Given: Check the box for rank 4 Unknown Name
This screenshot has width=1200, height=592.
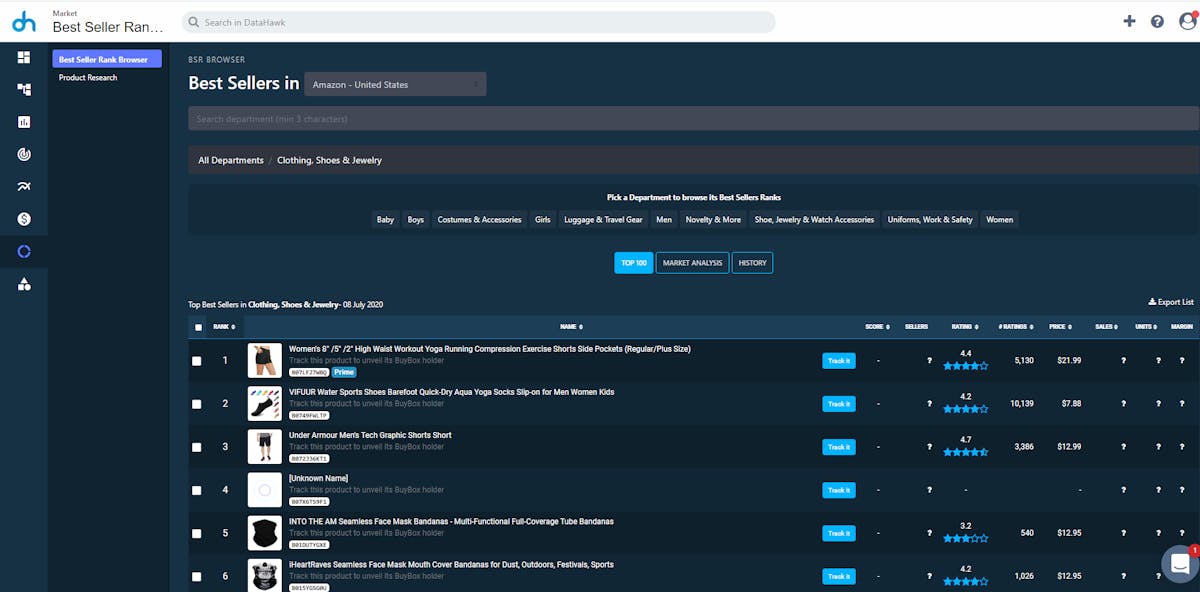Looking at the screenshot, I should click(197, 490).
